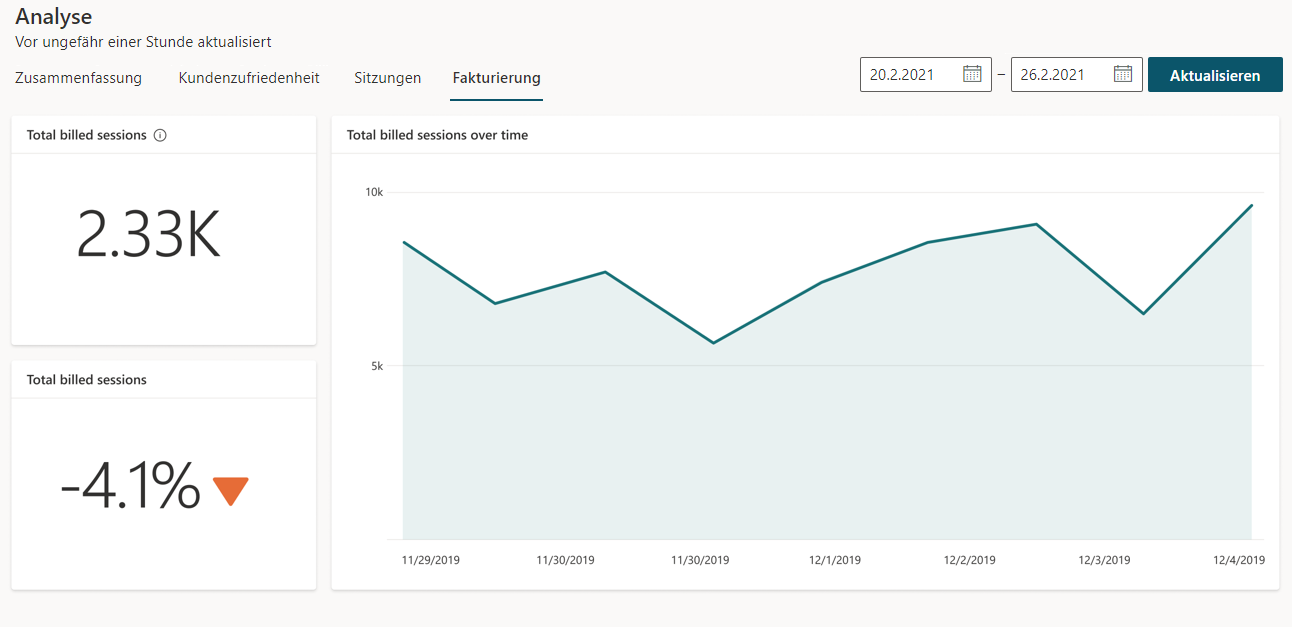Open the Kundenzufriedenheit tab
The width and height of the screenshot is (1292, 627).
[249, 78]
